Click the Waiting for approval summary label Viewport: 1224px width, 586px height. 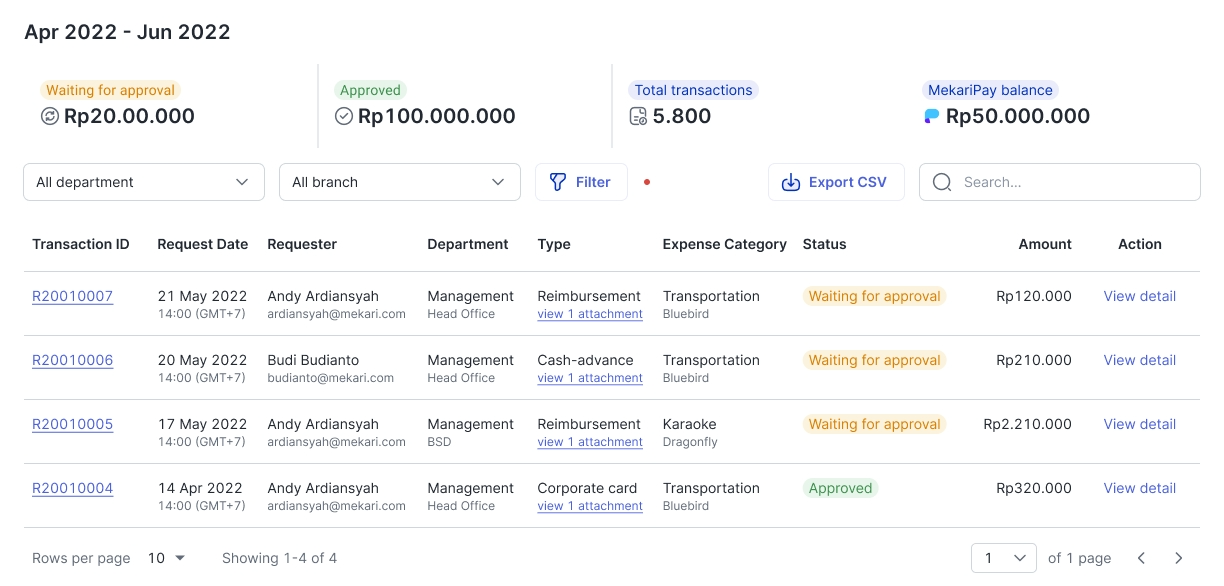point(111,90)
